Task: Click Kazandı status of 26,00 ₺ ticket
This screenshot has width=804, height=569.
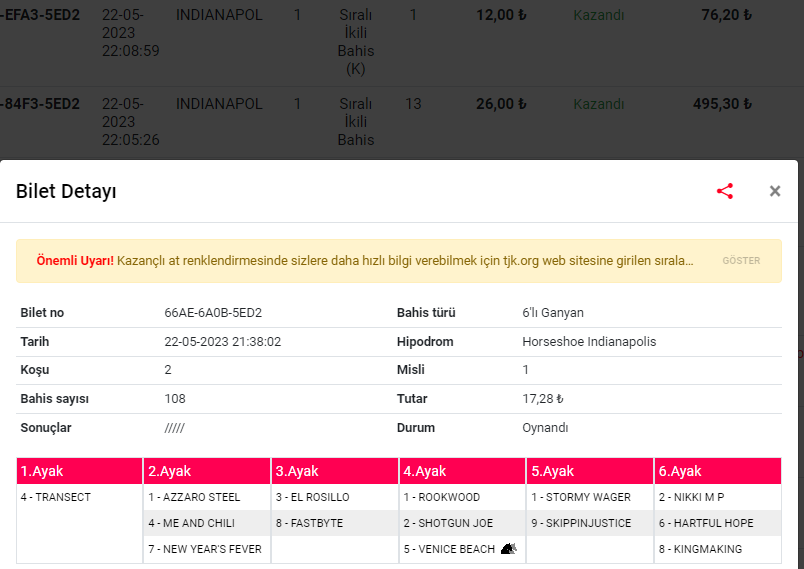Action: point(598,104)
